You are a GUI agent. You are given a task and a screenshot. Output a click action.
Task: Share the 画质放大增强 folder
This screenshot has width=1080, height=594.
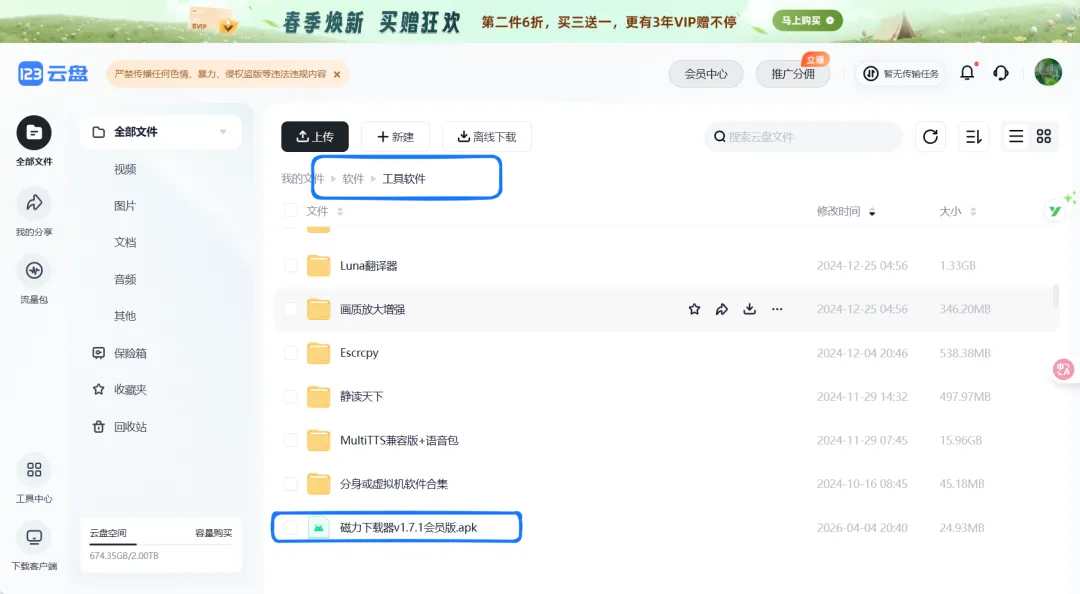722,309
